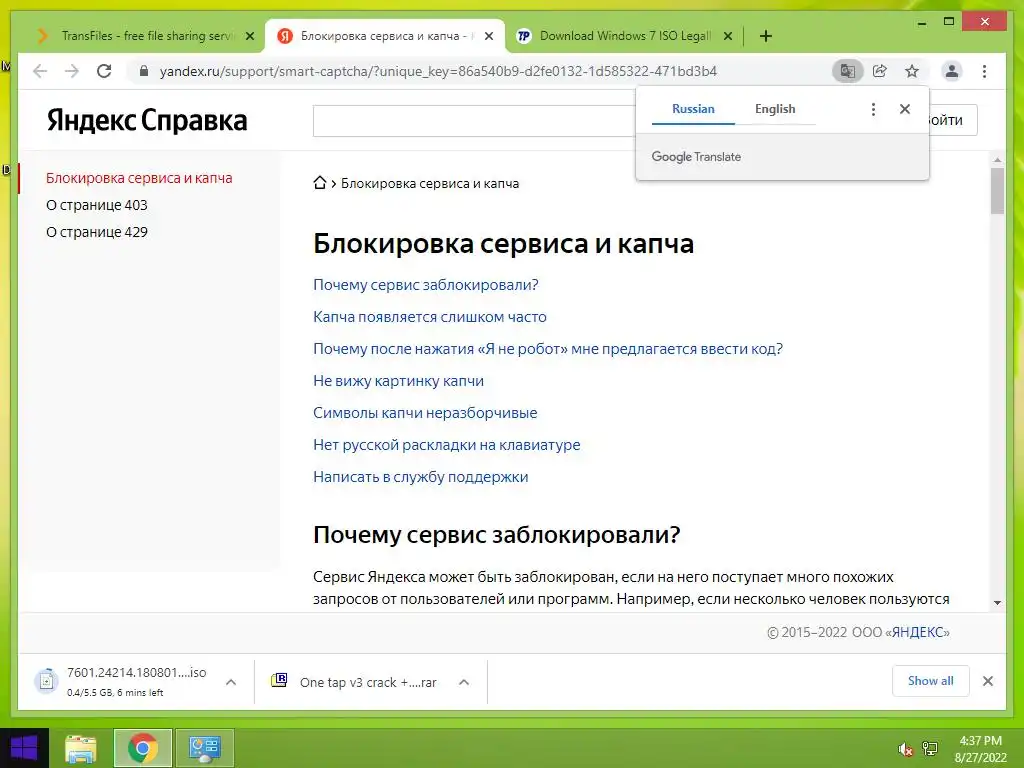
Task: Close the Google Translate popup
Action: (904, 109)
